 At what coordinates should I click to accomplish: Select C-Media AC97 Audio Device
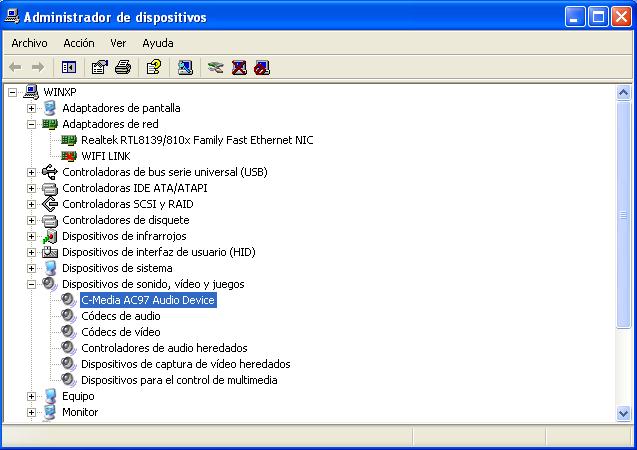148,300
